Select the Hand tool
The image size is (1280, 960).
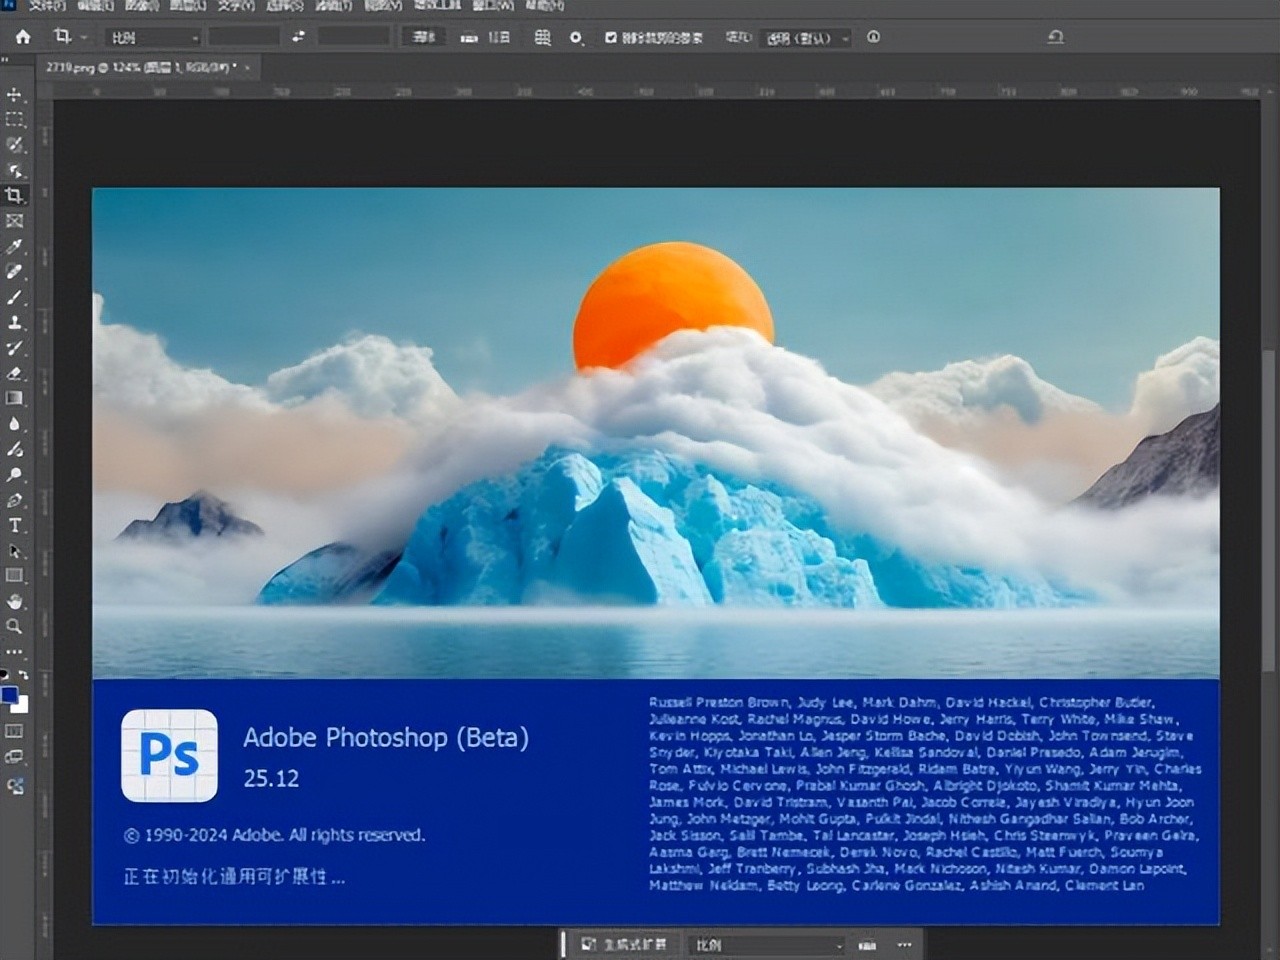(x=14, y=601)
